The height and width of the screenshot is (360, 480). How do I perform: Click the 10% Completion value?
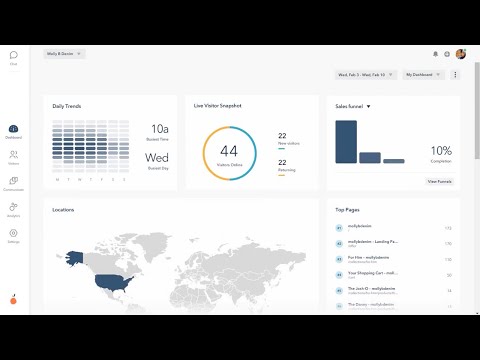click(x=441, y=151)
